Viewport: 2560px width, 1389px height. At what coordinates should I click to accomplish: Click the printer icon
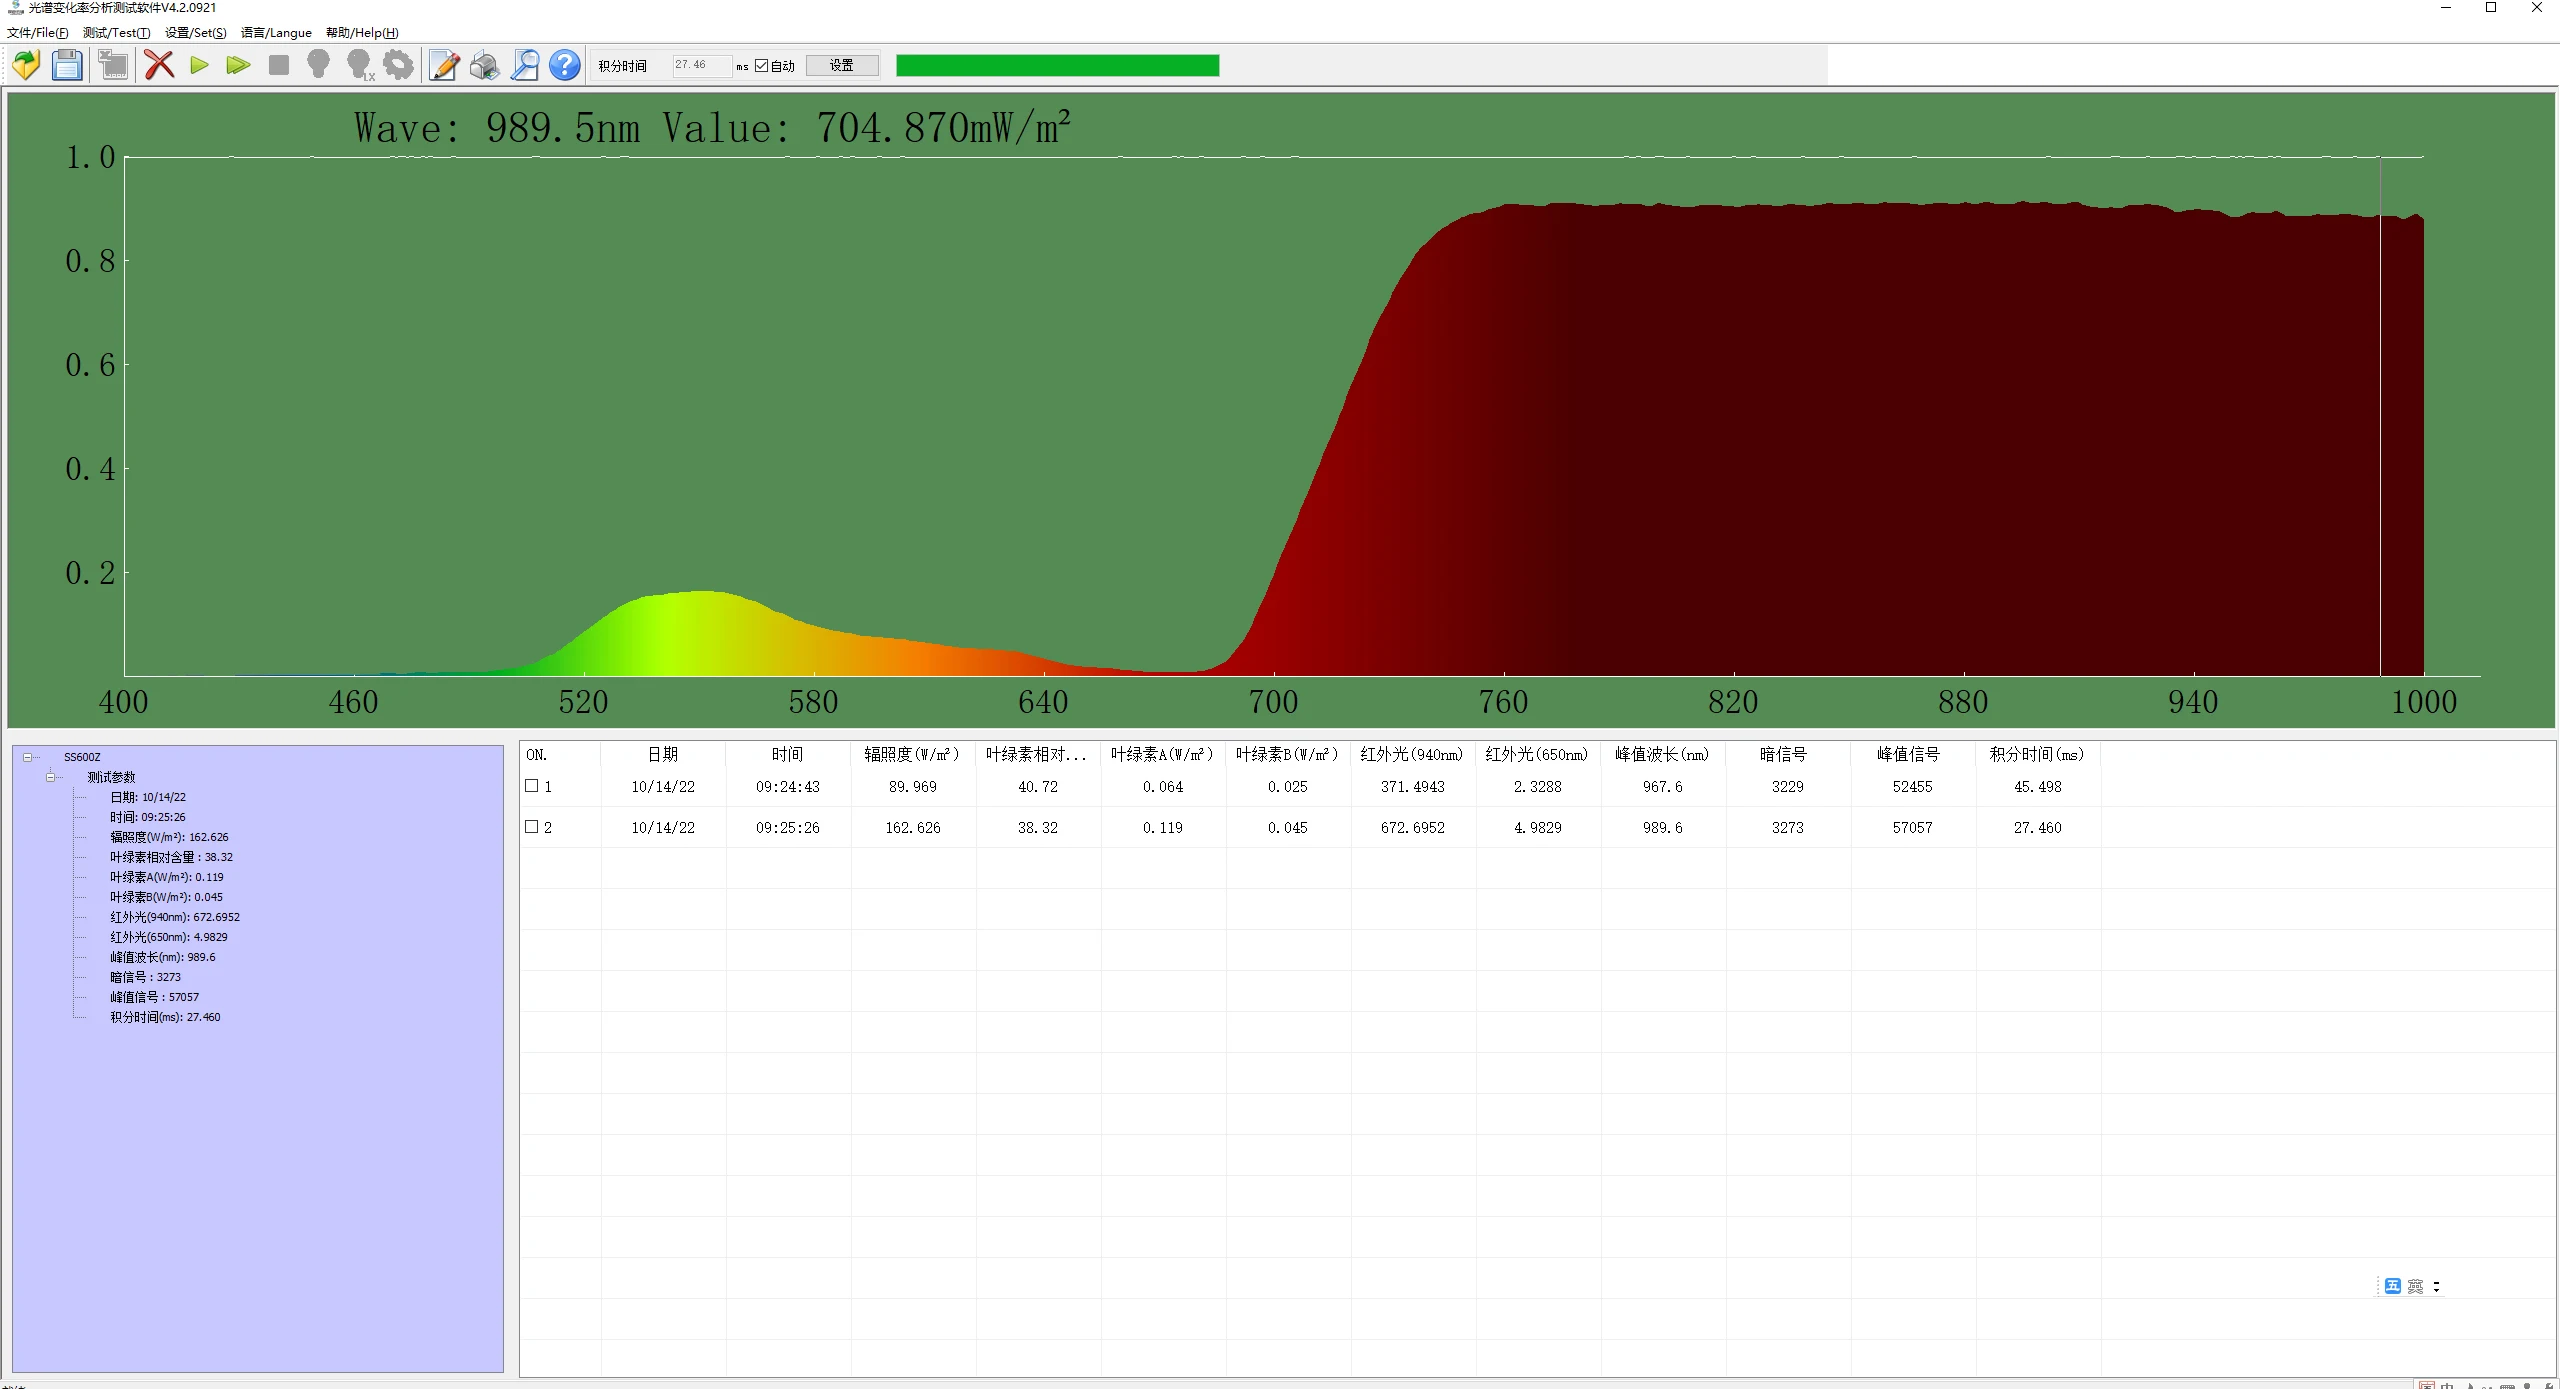coord(484,65)
